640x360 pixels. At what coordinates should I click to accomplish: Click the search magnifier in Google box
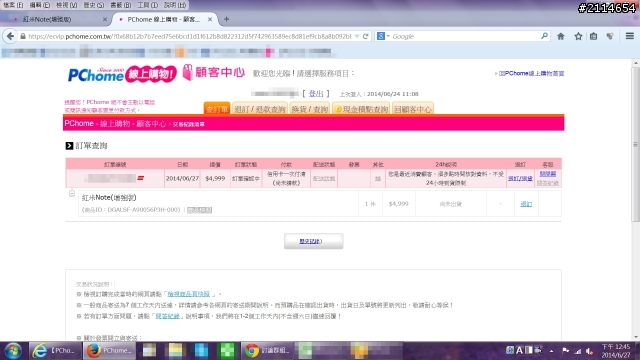tap(544, 36)
